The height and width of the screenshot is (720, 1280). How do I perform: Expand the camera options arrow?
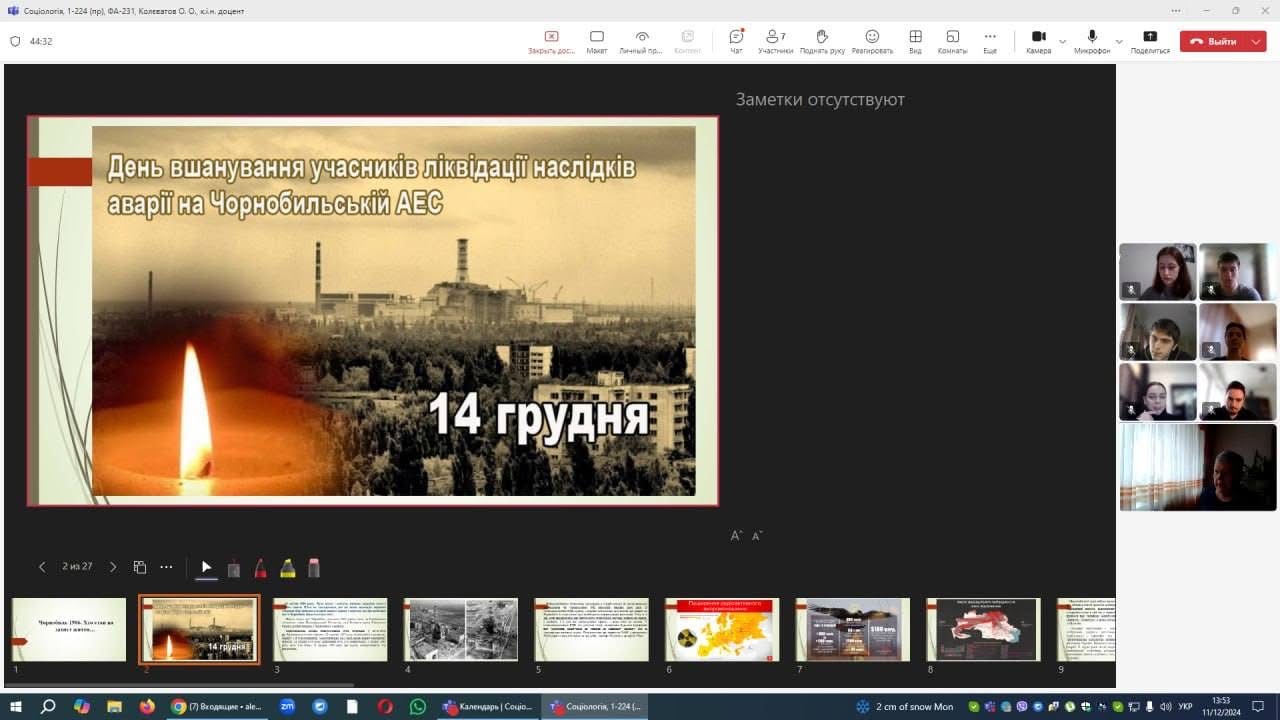pyautogui.click(x=1062, y=42)
